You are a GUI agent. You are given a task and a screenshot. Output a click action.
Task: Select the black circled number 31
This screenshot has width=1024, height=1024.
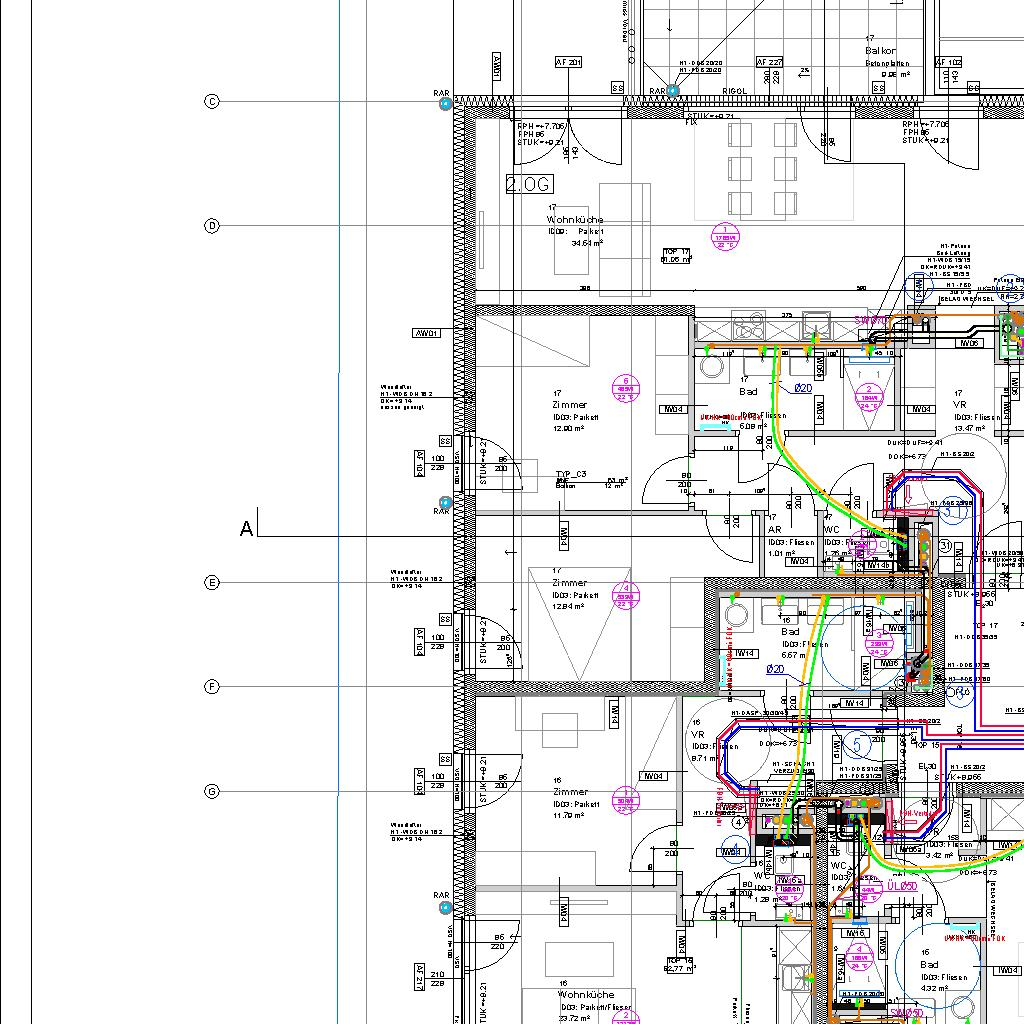pyautogui.click(x=944, y=545)
